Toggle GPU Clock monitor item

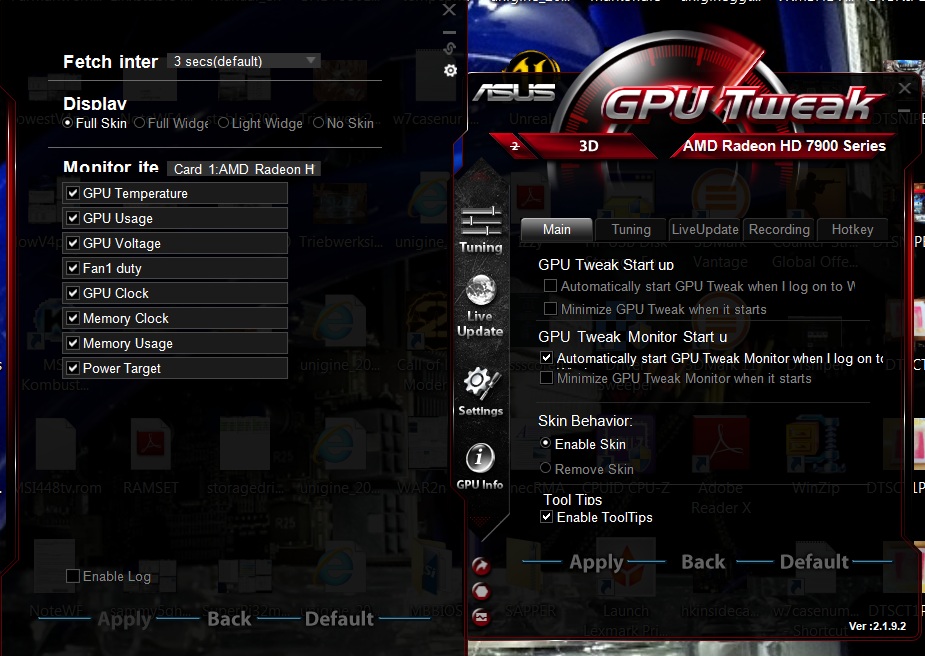click(x=73, y=293)
